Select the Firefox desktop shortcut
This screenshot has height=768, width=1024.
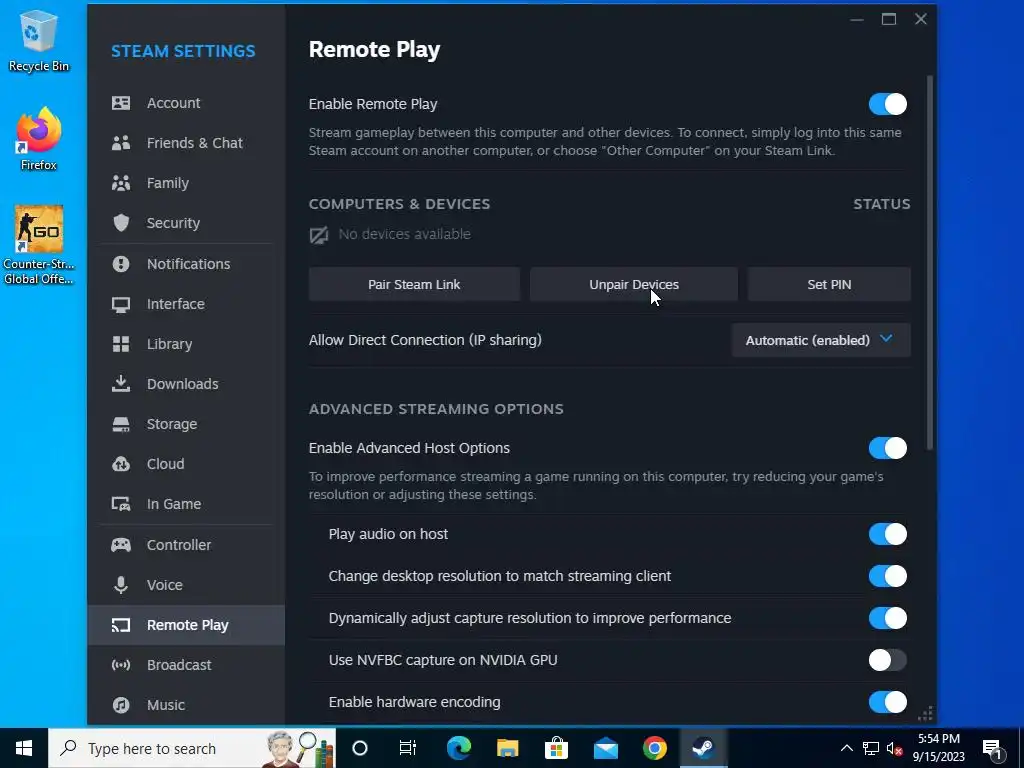(39, 139)
